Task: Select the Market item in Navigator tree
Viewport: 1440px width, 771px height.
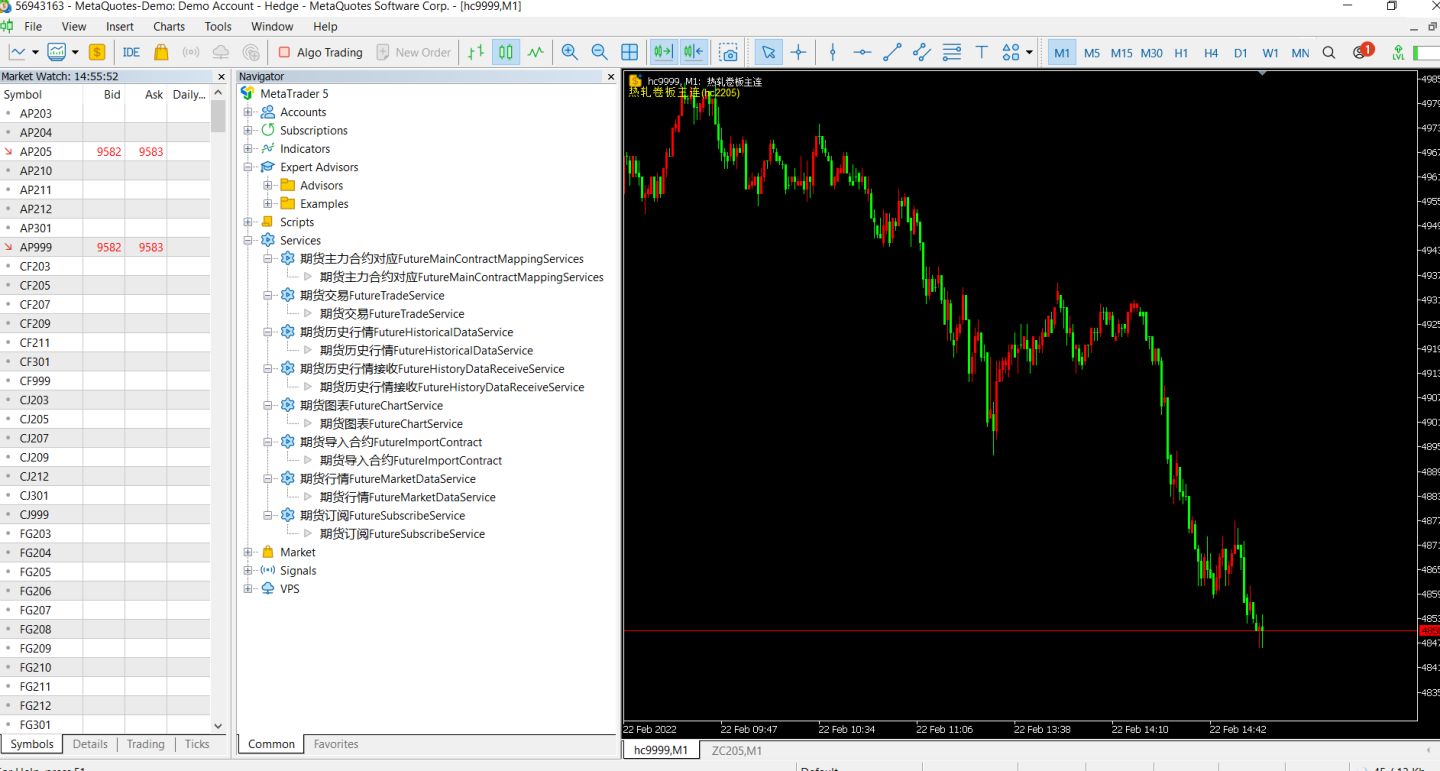Action: pyautogui.click(x=297, y=552)
